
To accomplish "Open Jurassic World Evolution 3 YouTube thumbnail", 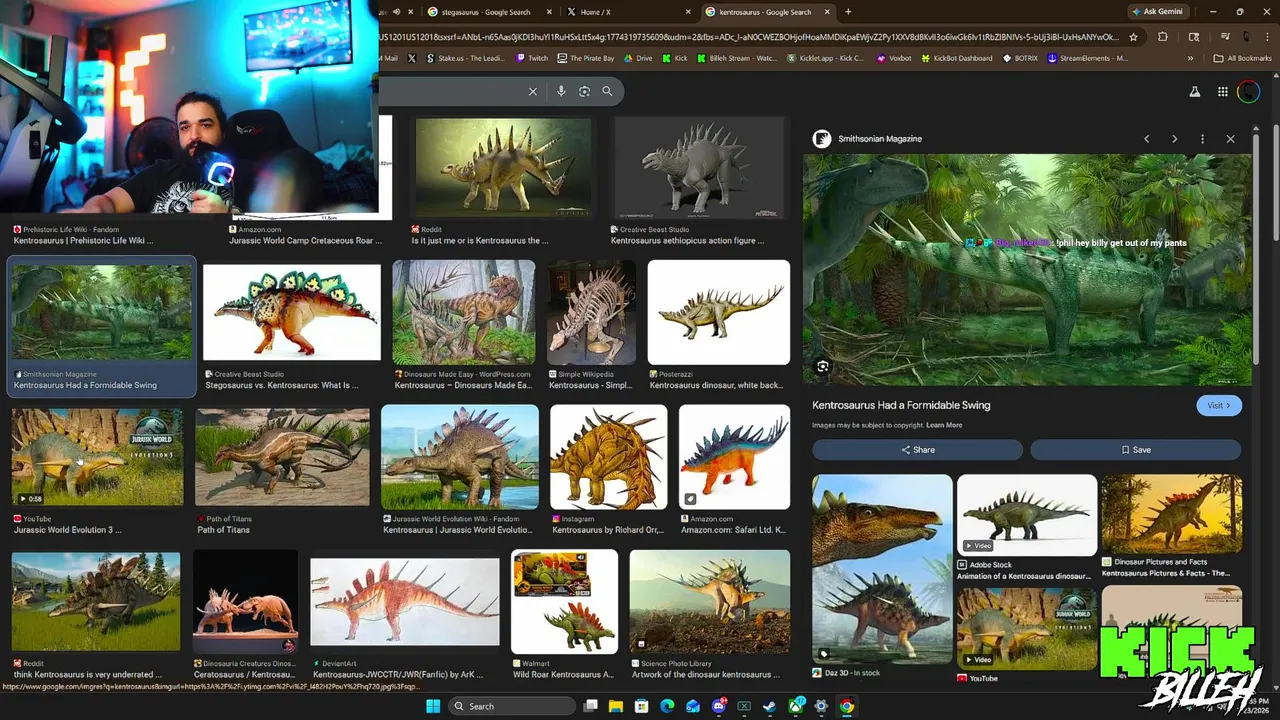I will [97, 456].
